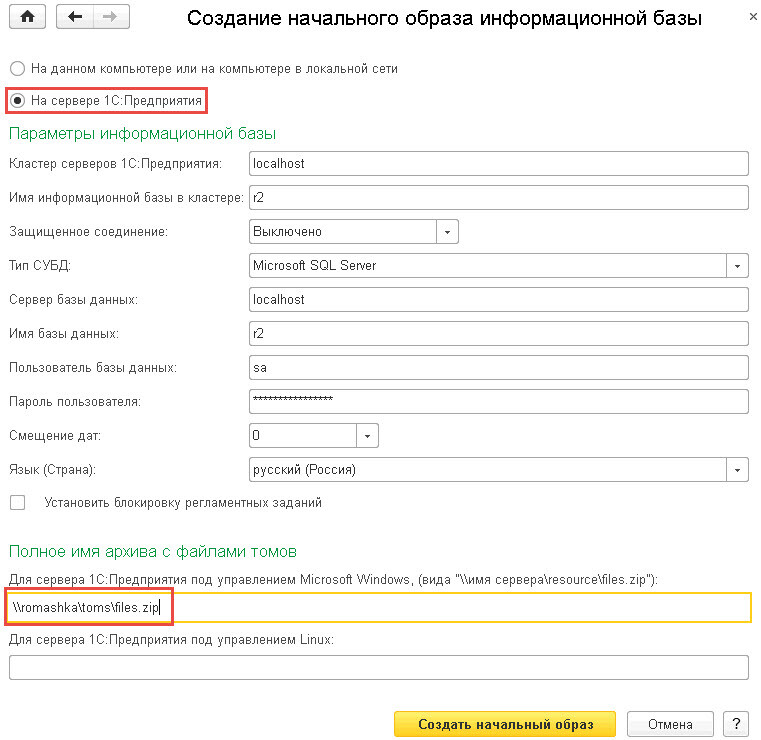Focus the 'Кластер серверов 1С:Предприятия' field

point(498,164)
